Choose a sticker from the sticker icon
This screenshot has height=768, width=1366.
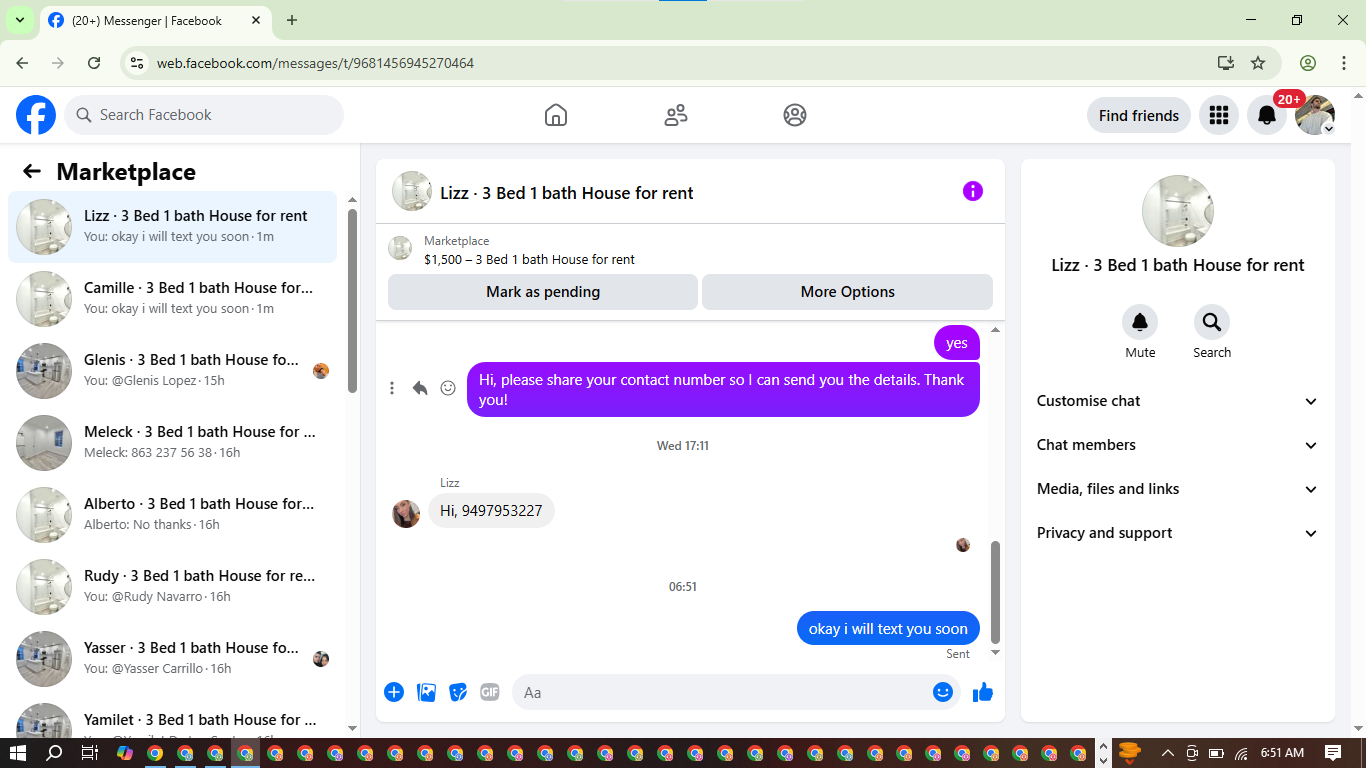pyautogui.click(x=458, y=692)
